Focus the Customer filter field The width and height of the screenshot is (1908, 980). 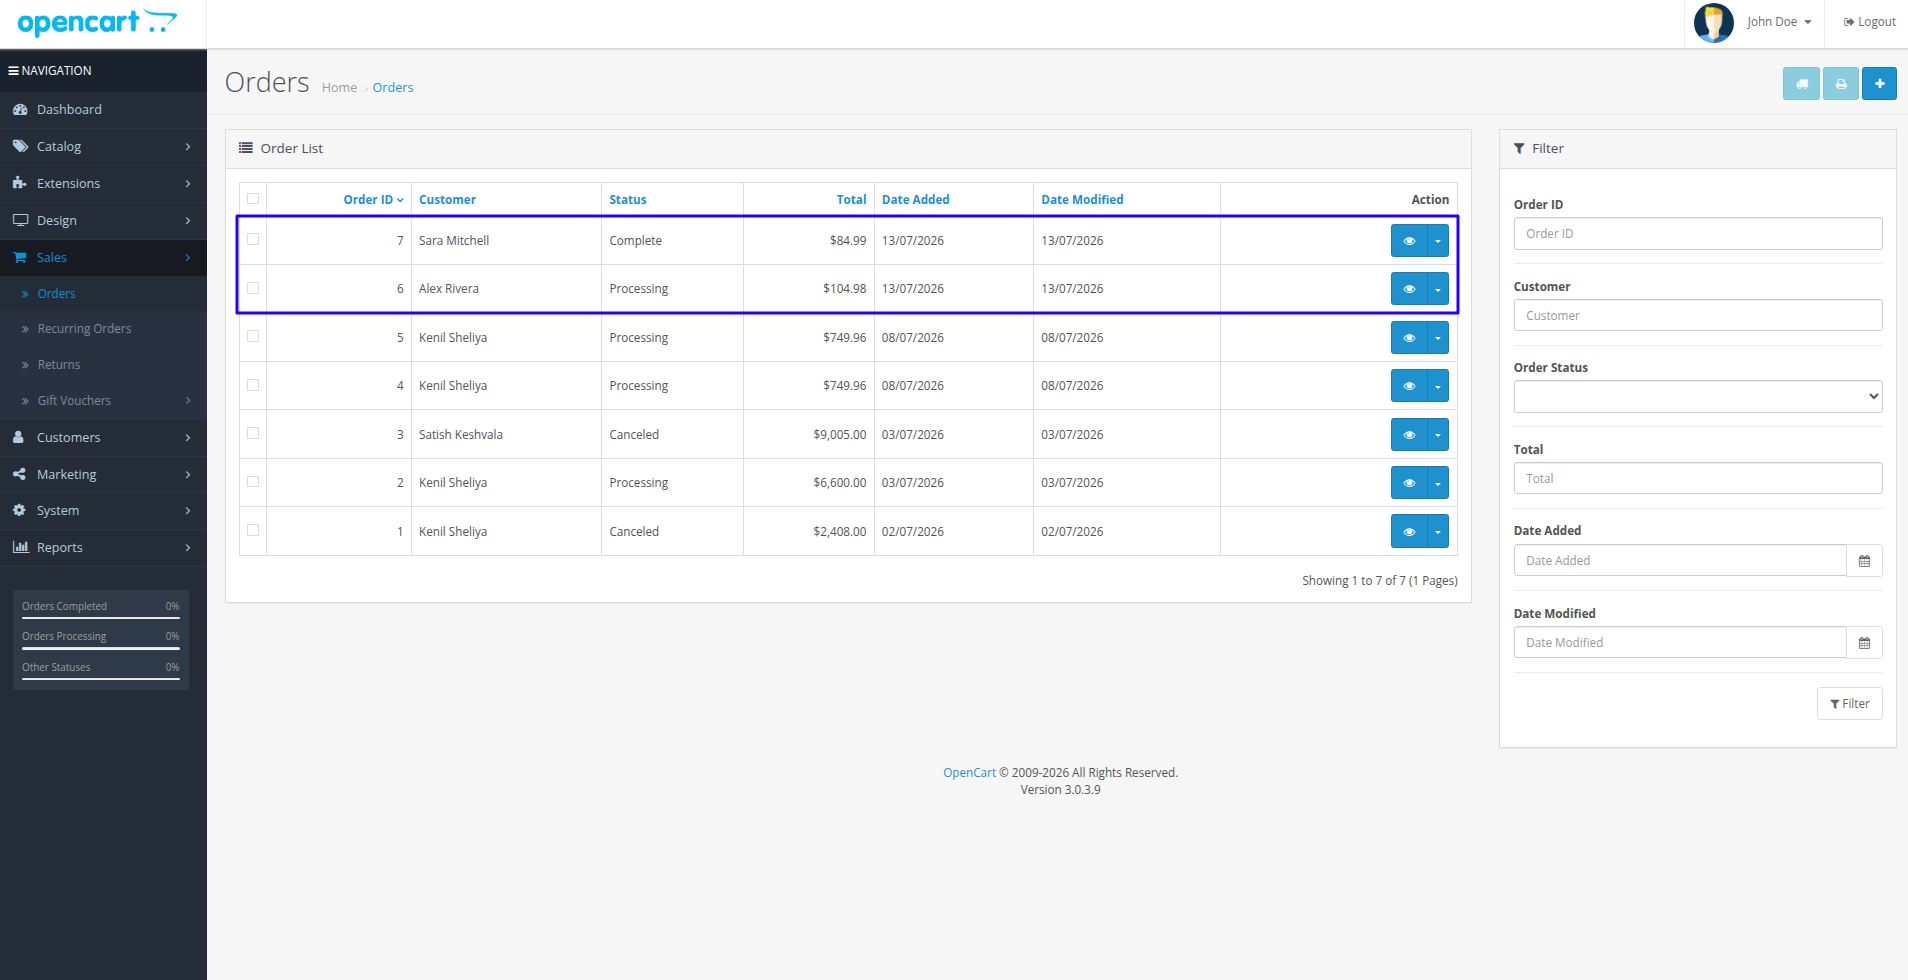1698,316
